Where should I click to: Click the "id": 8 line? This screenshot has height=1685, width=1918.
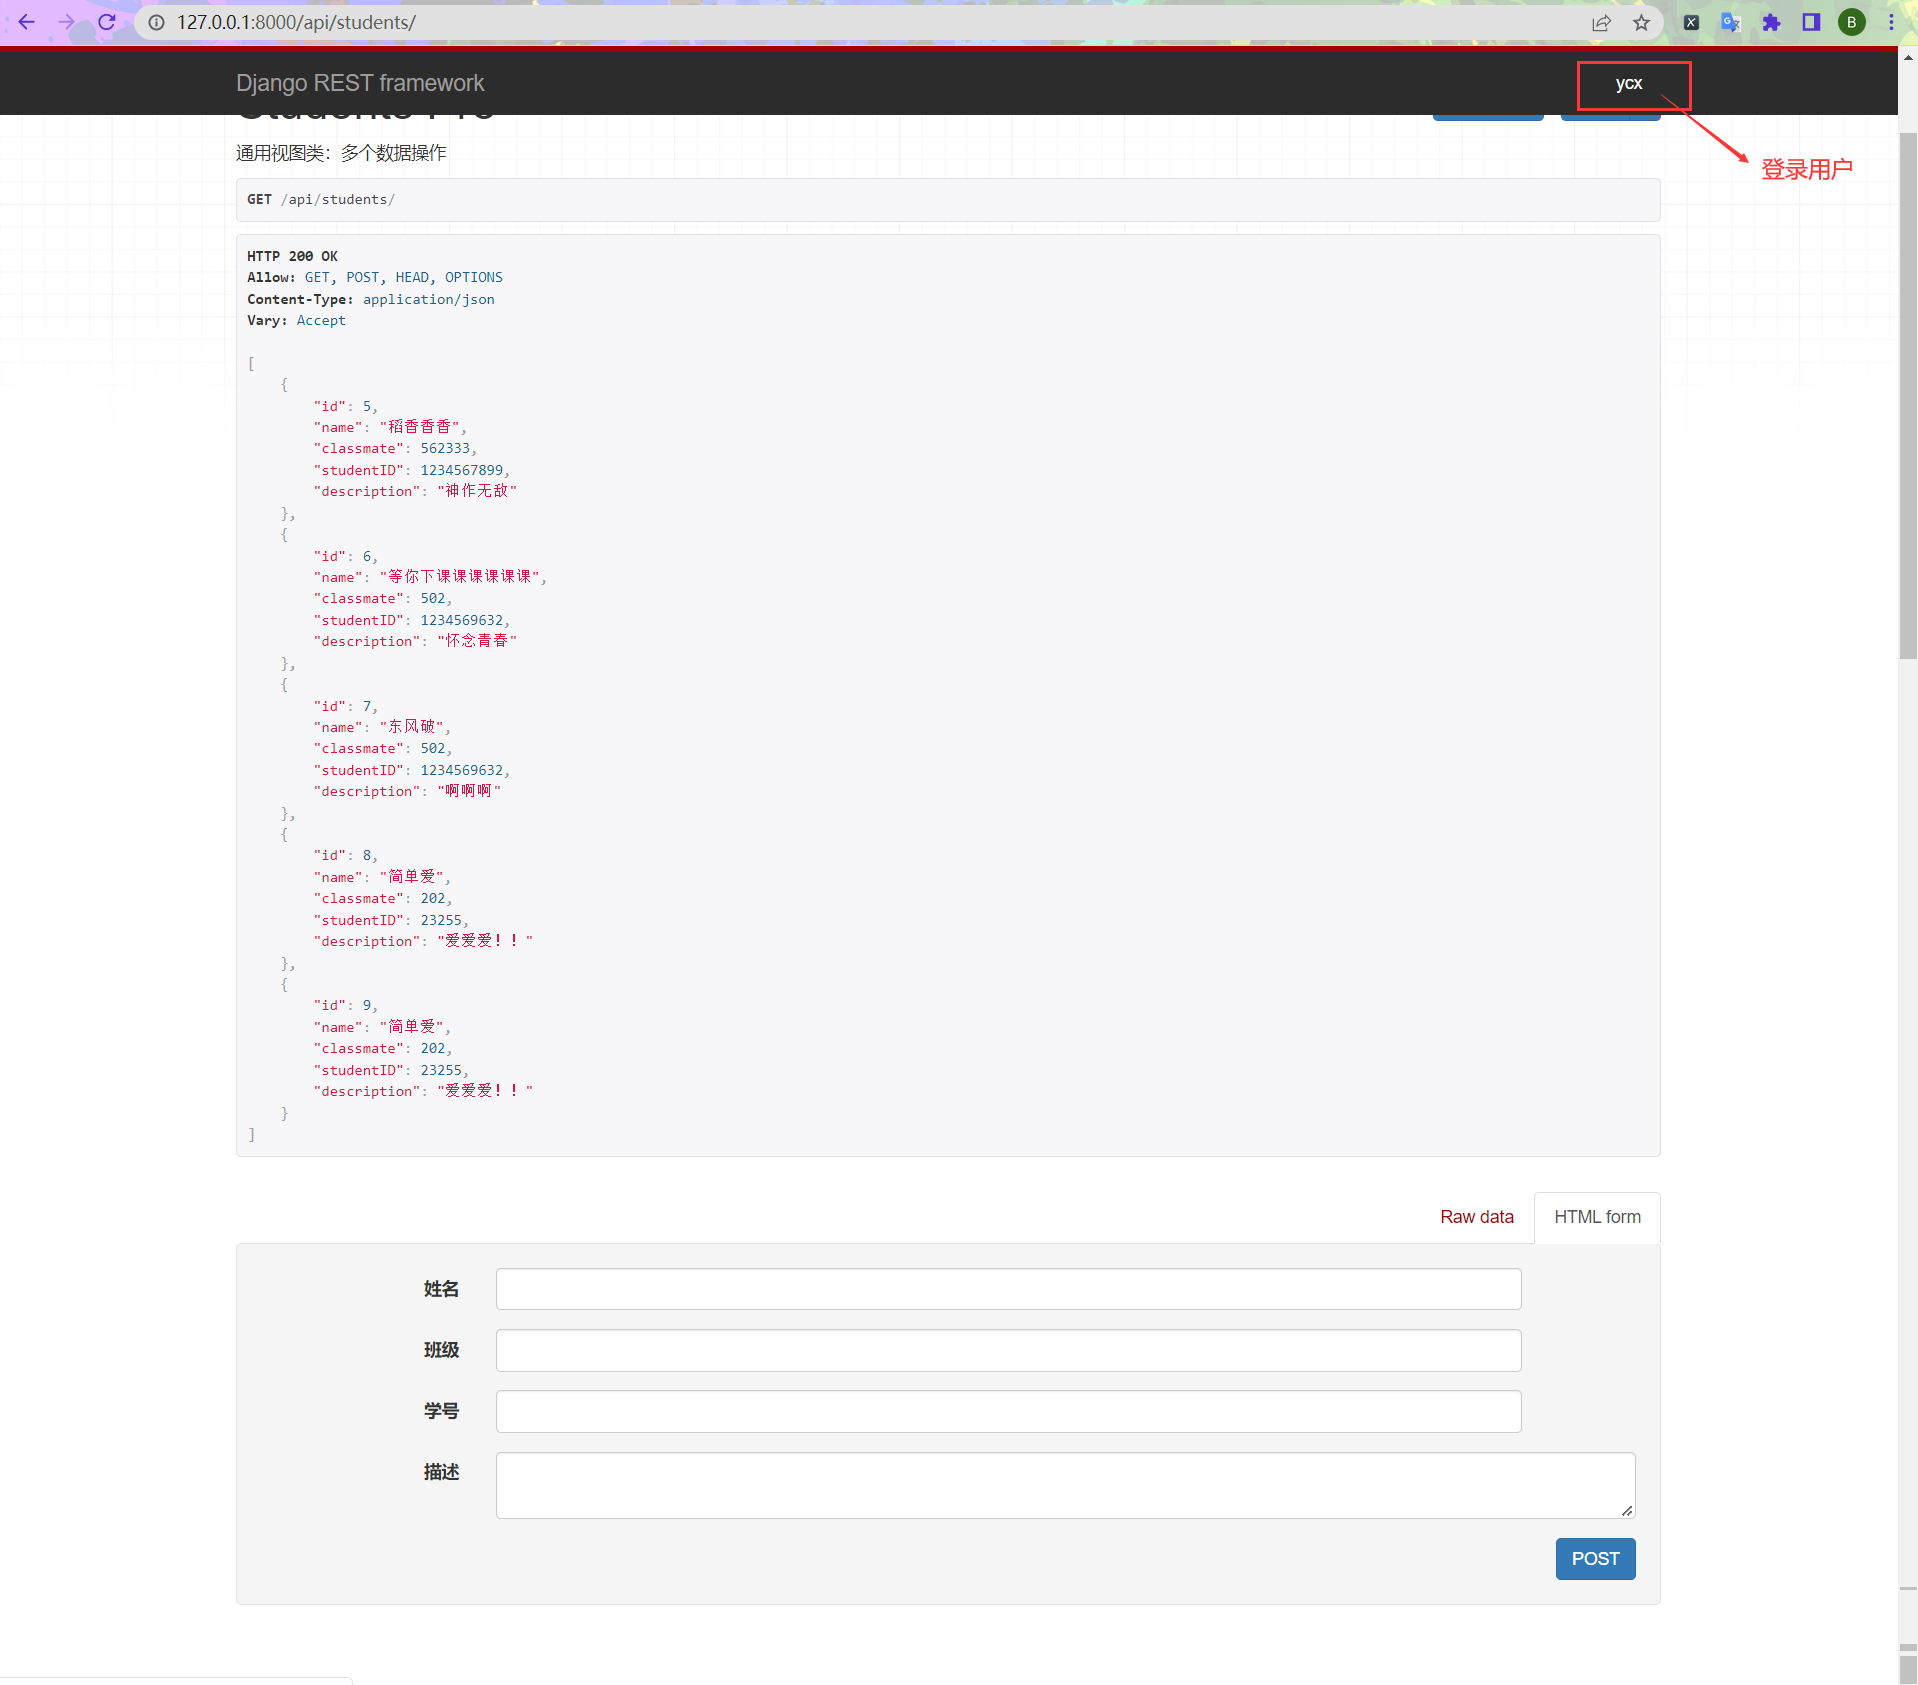(345, 855)
